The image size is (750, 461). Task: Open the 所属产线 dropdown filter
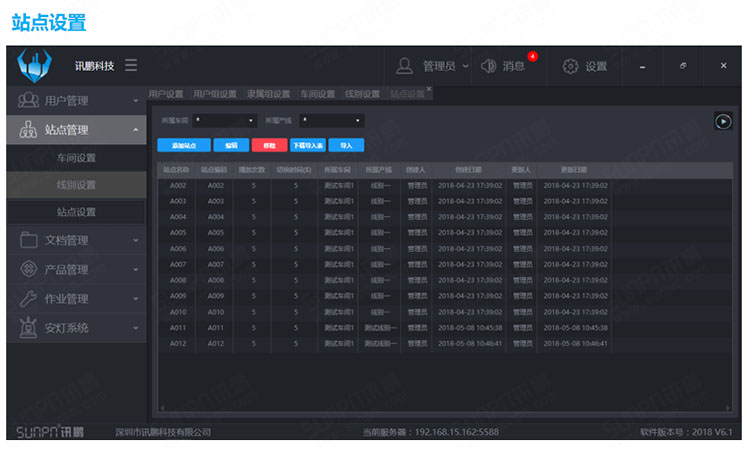[331, 121]
